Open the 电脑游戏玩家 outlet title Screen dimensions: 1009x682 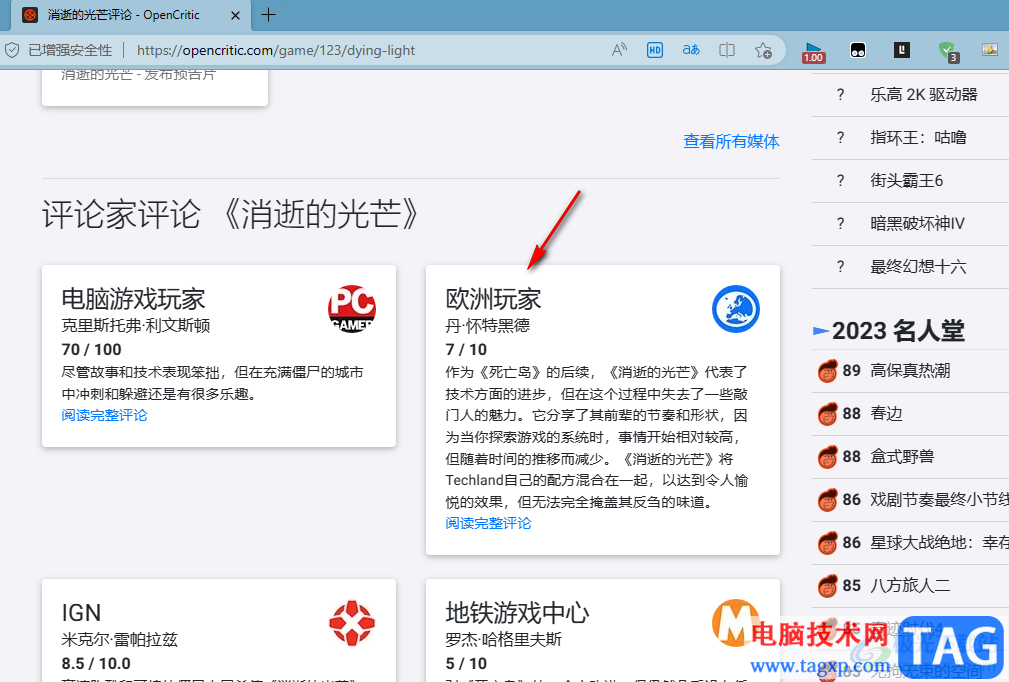(133, 299)
